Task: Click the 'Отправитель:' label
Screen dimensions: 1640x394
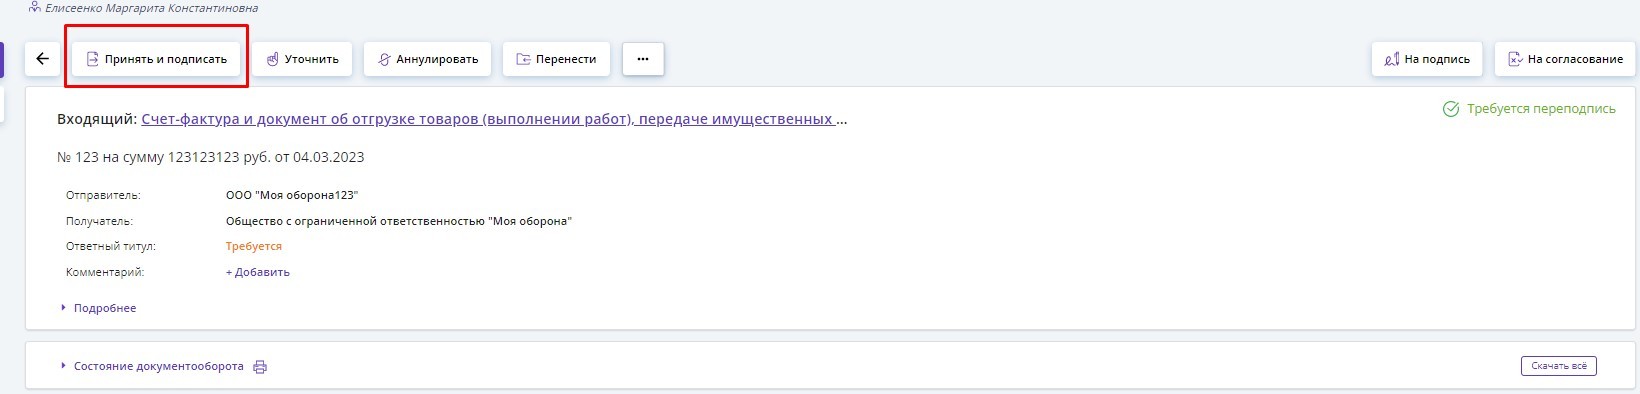Action: tap(103, 195)
